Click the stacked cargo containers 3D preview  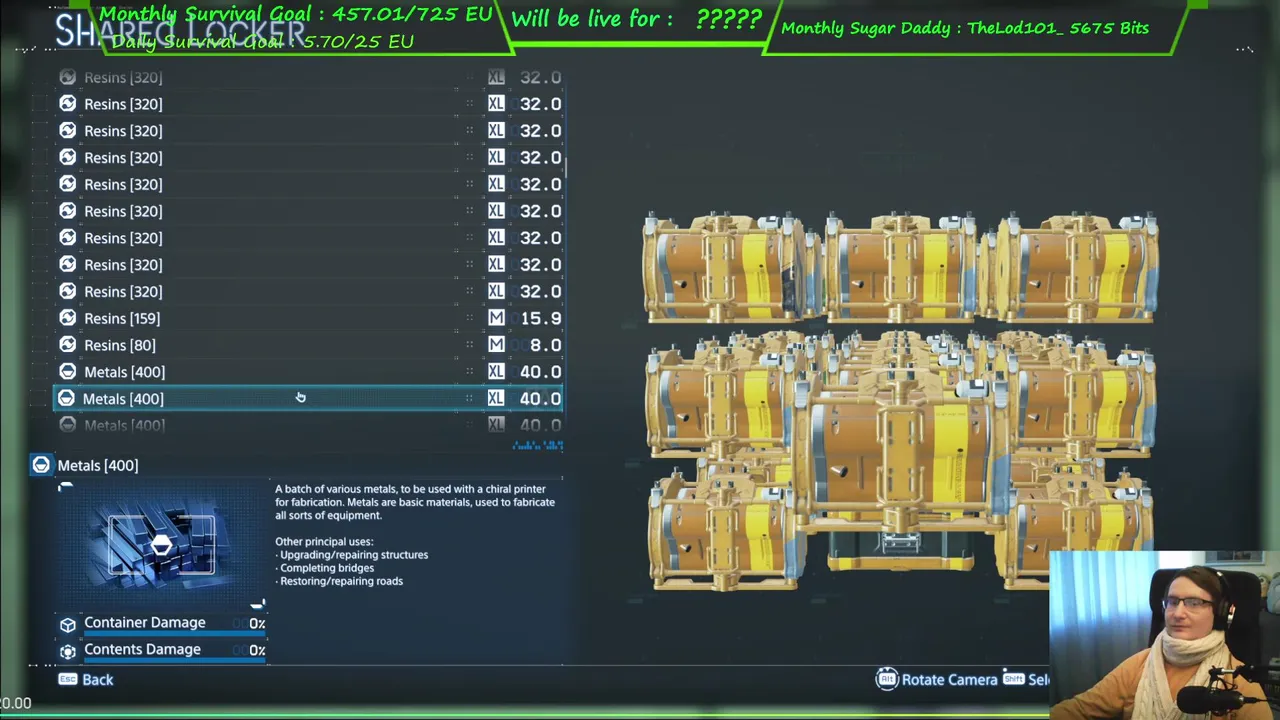(x=900, y=400)
